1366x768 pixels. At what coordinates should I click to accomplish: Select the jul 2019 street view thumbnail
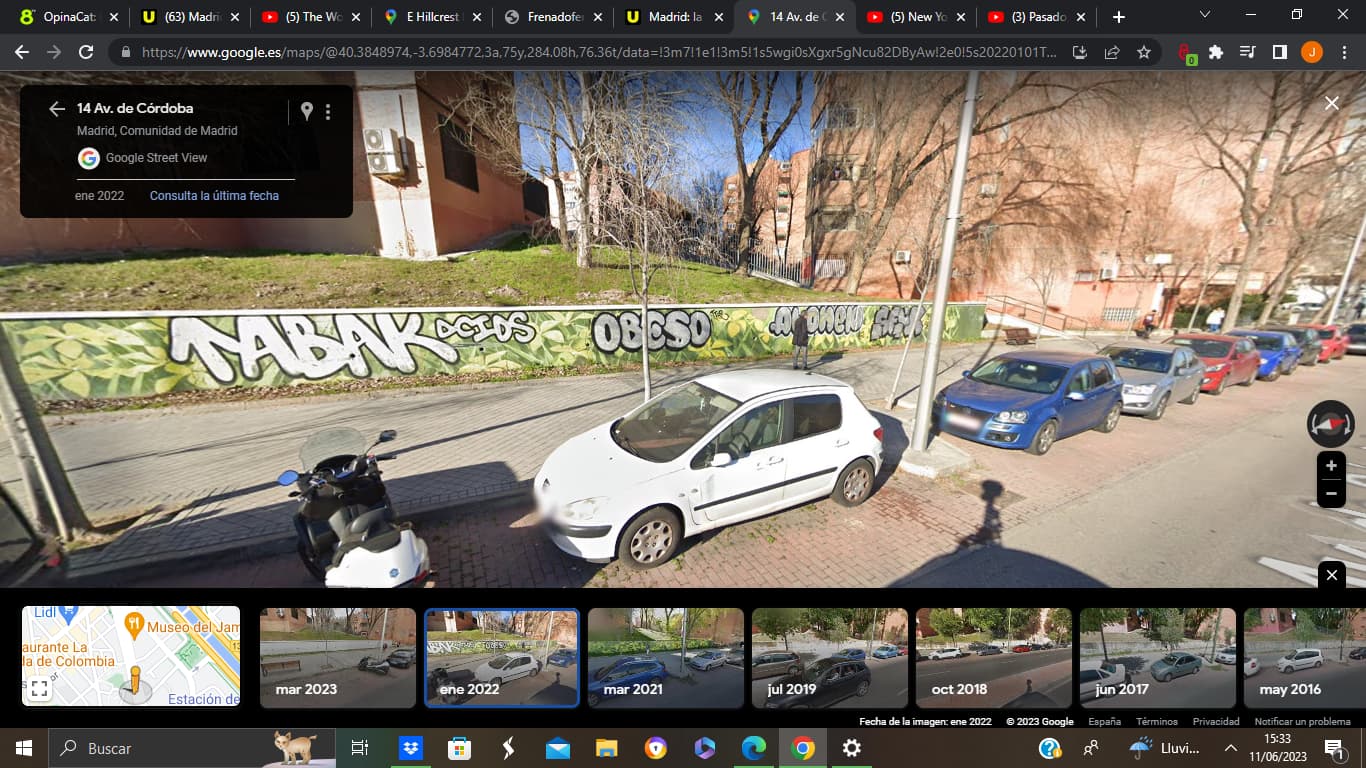click(829, 657)
